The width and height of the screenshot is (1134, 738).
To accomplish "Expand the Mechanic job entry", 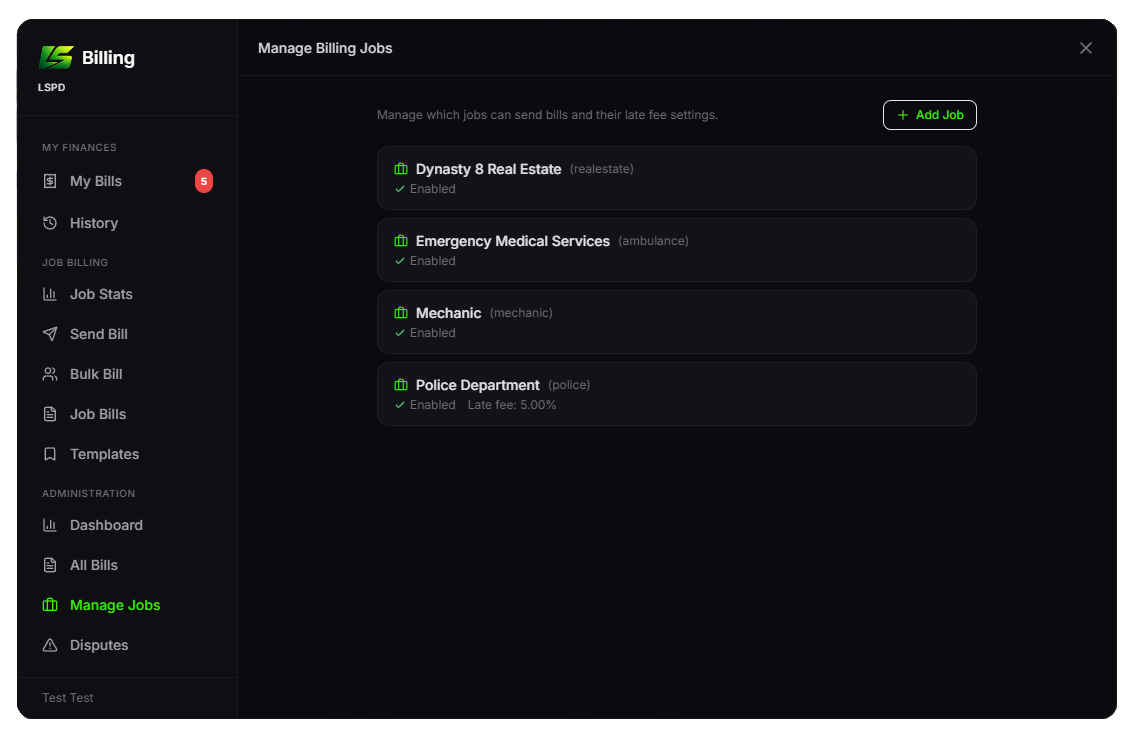I will (x=677, y=321).
